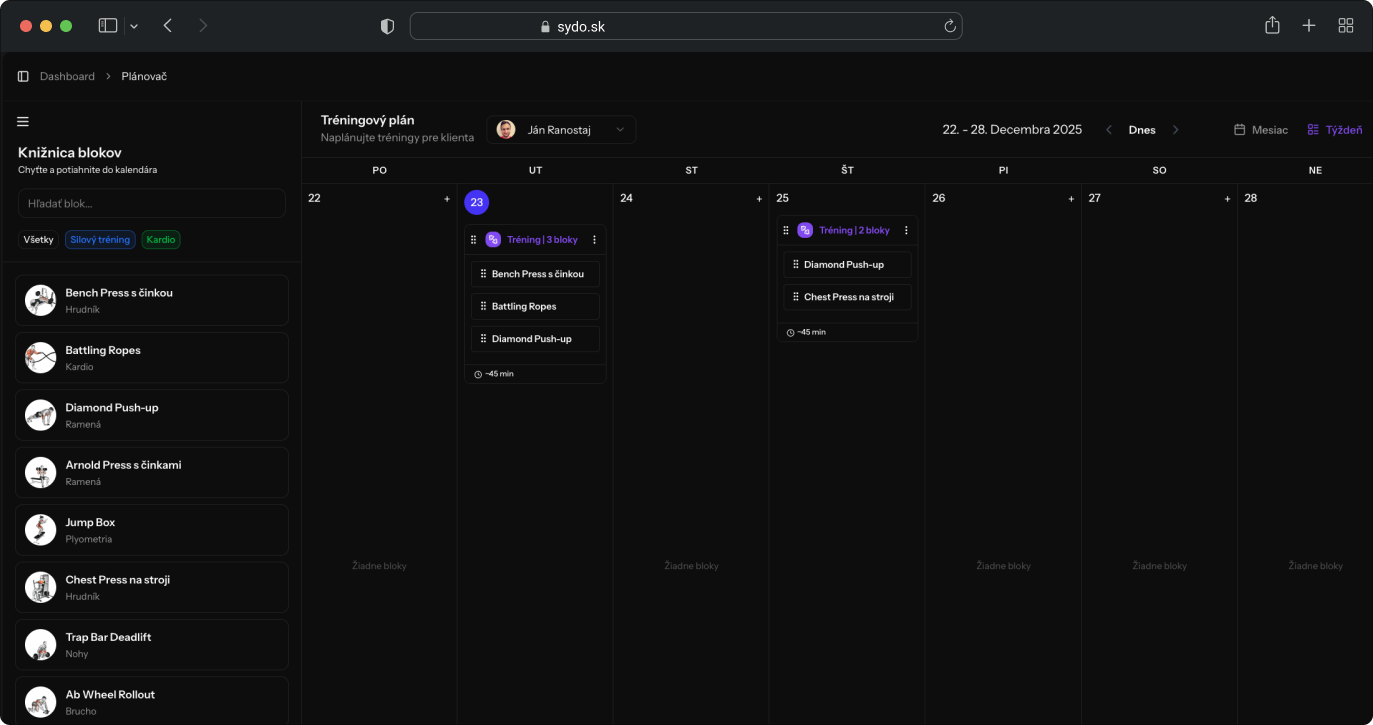Click plus icon to add block on day 22

(447, 199)
